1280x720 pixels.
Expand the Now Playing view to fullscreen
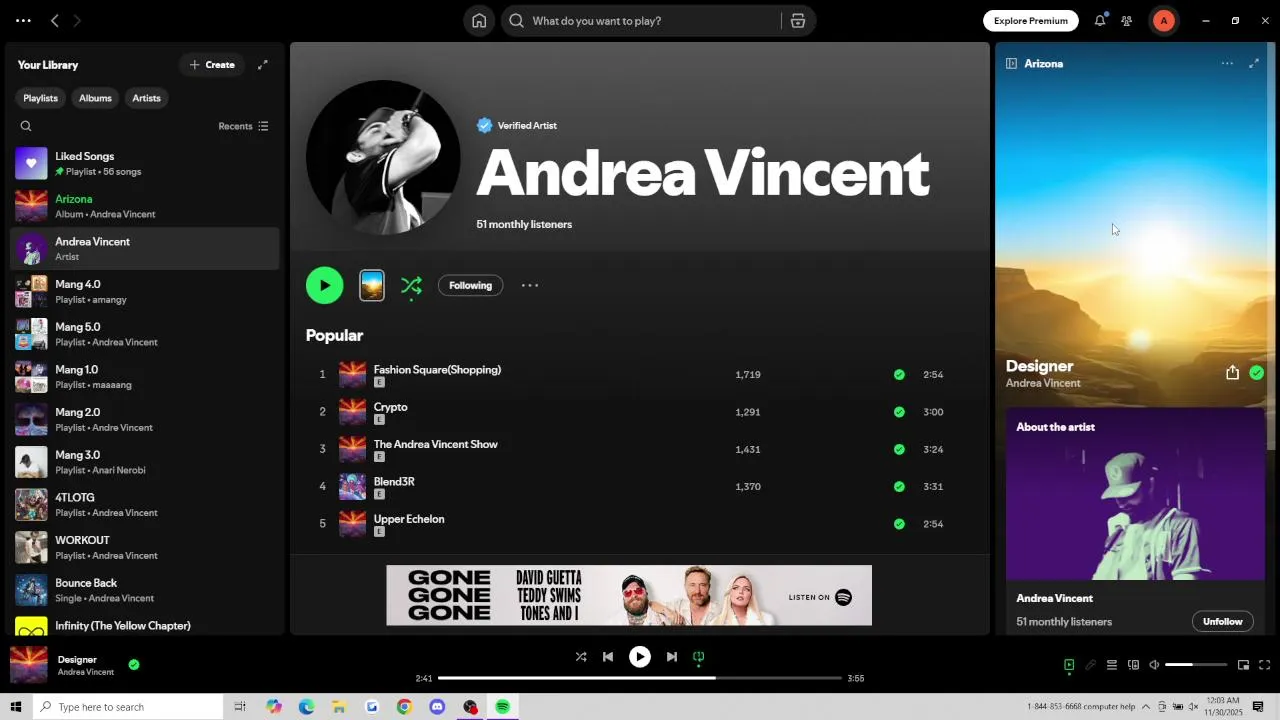tap(1254, 63)
